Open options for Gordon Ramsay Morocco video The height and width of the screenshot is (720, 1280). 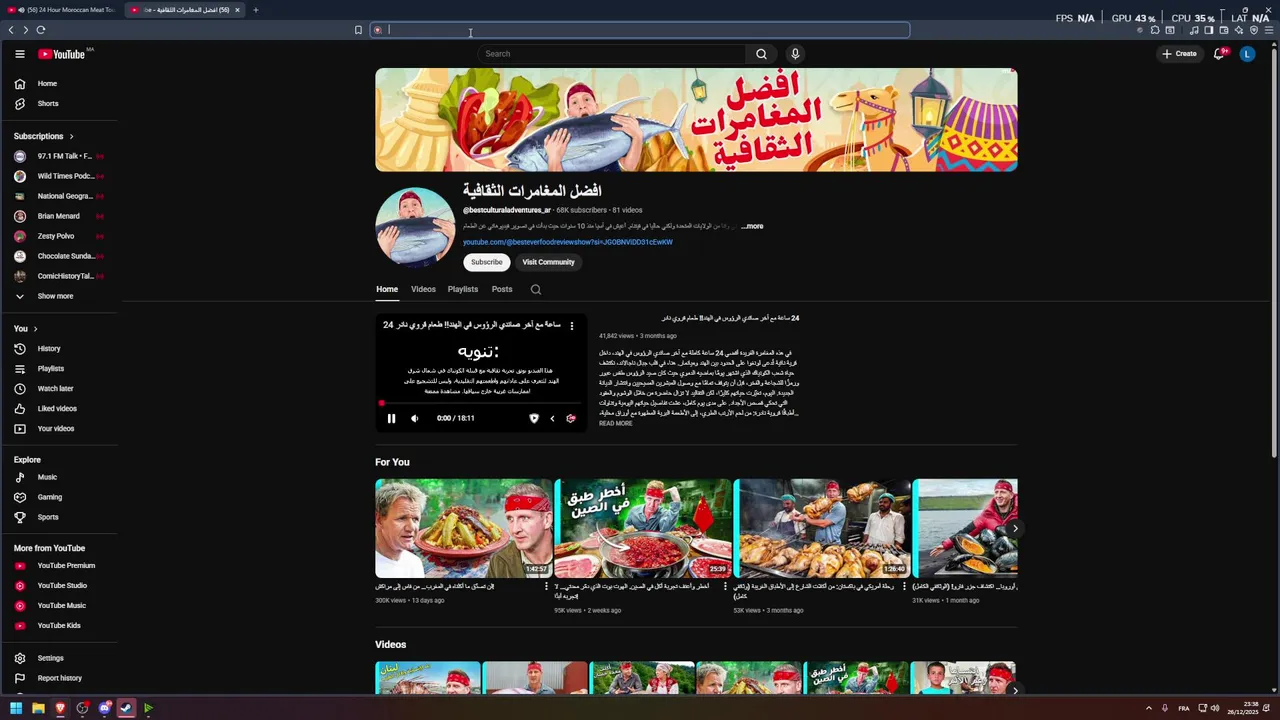(x=546, y=587)
